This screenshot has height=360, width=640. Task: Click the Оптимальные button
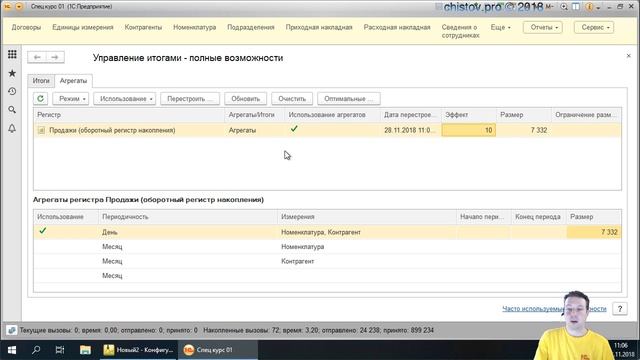(349, 98)
